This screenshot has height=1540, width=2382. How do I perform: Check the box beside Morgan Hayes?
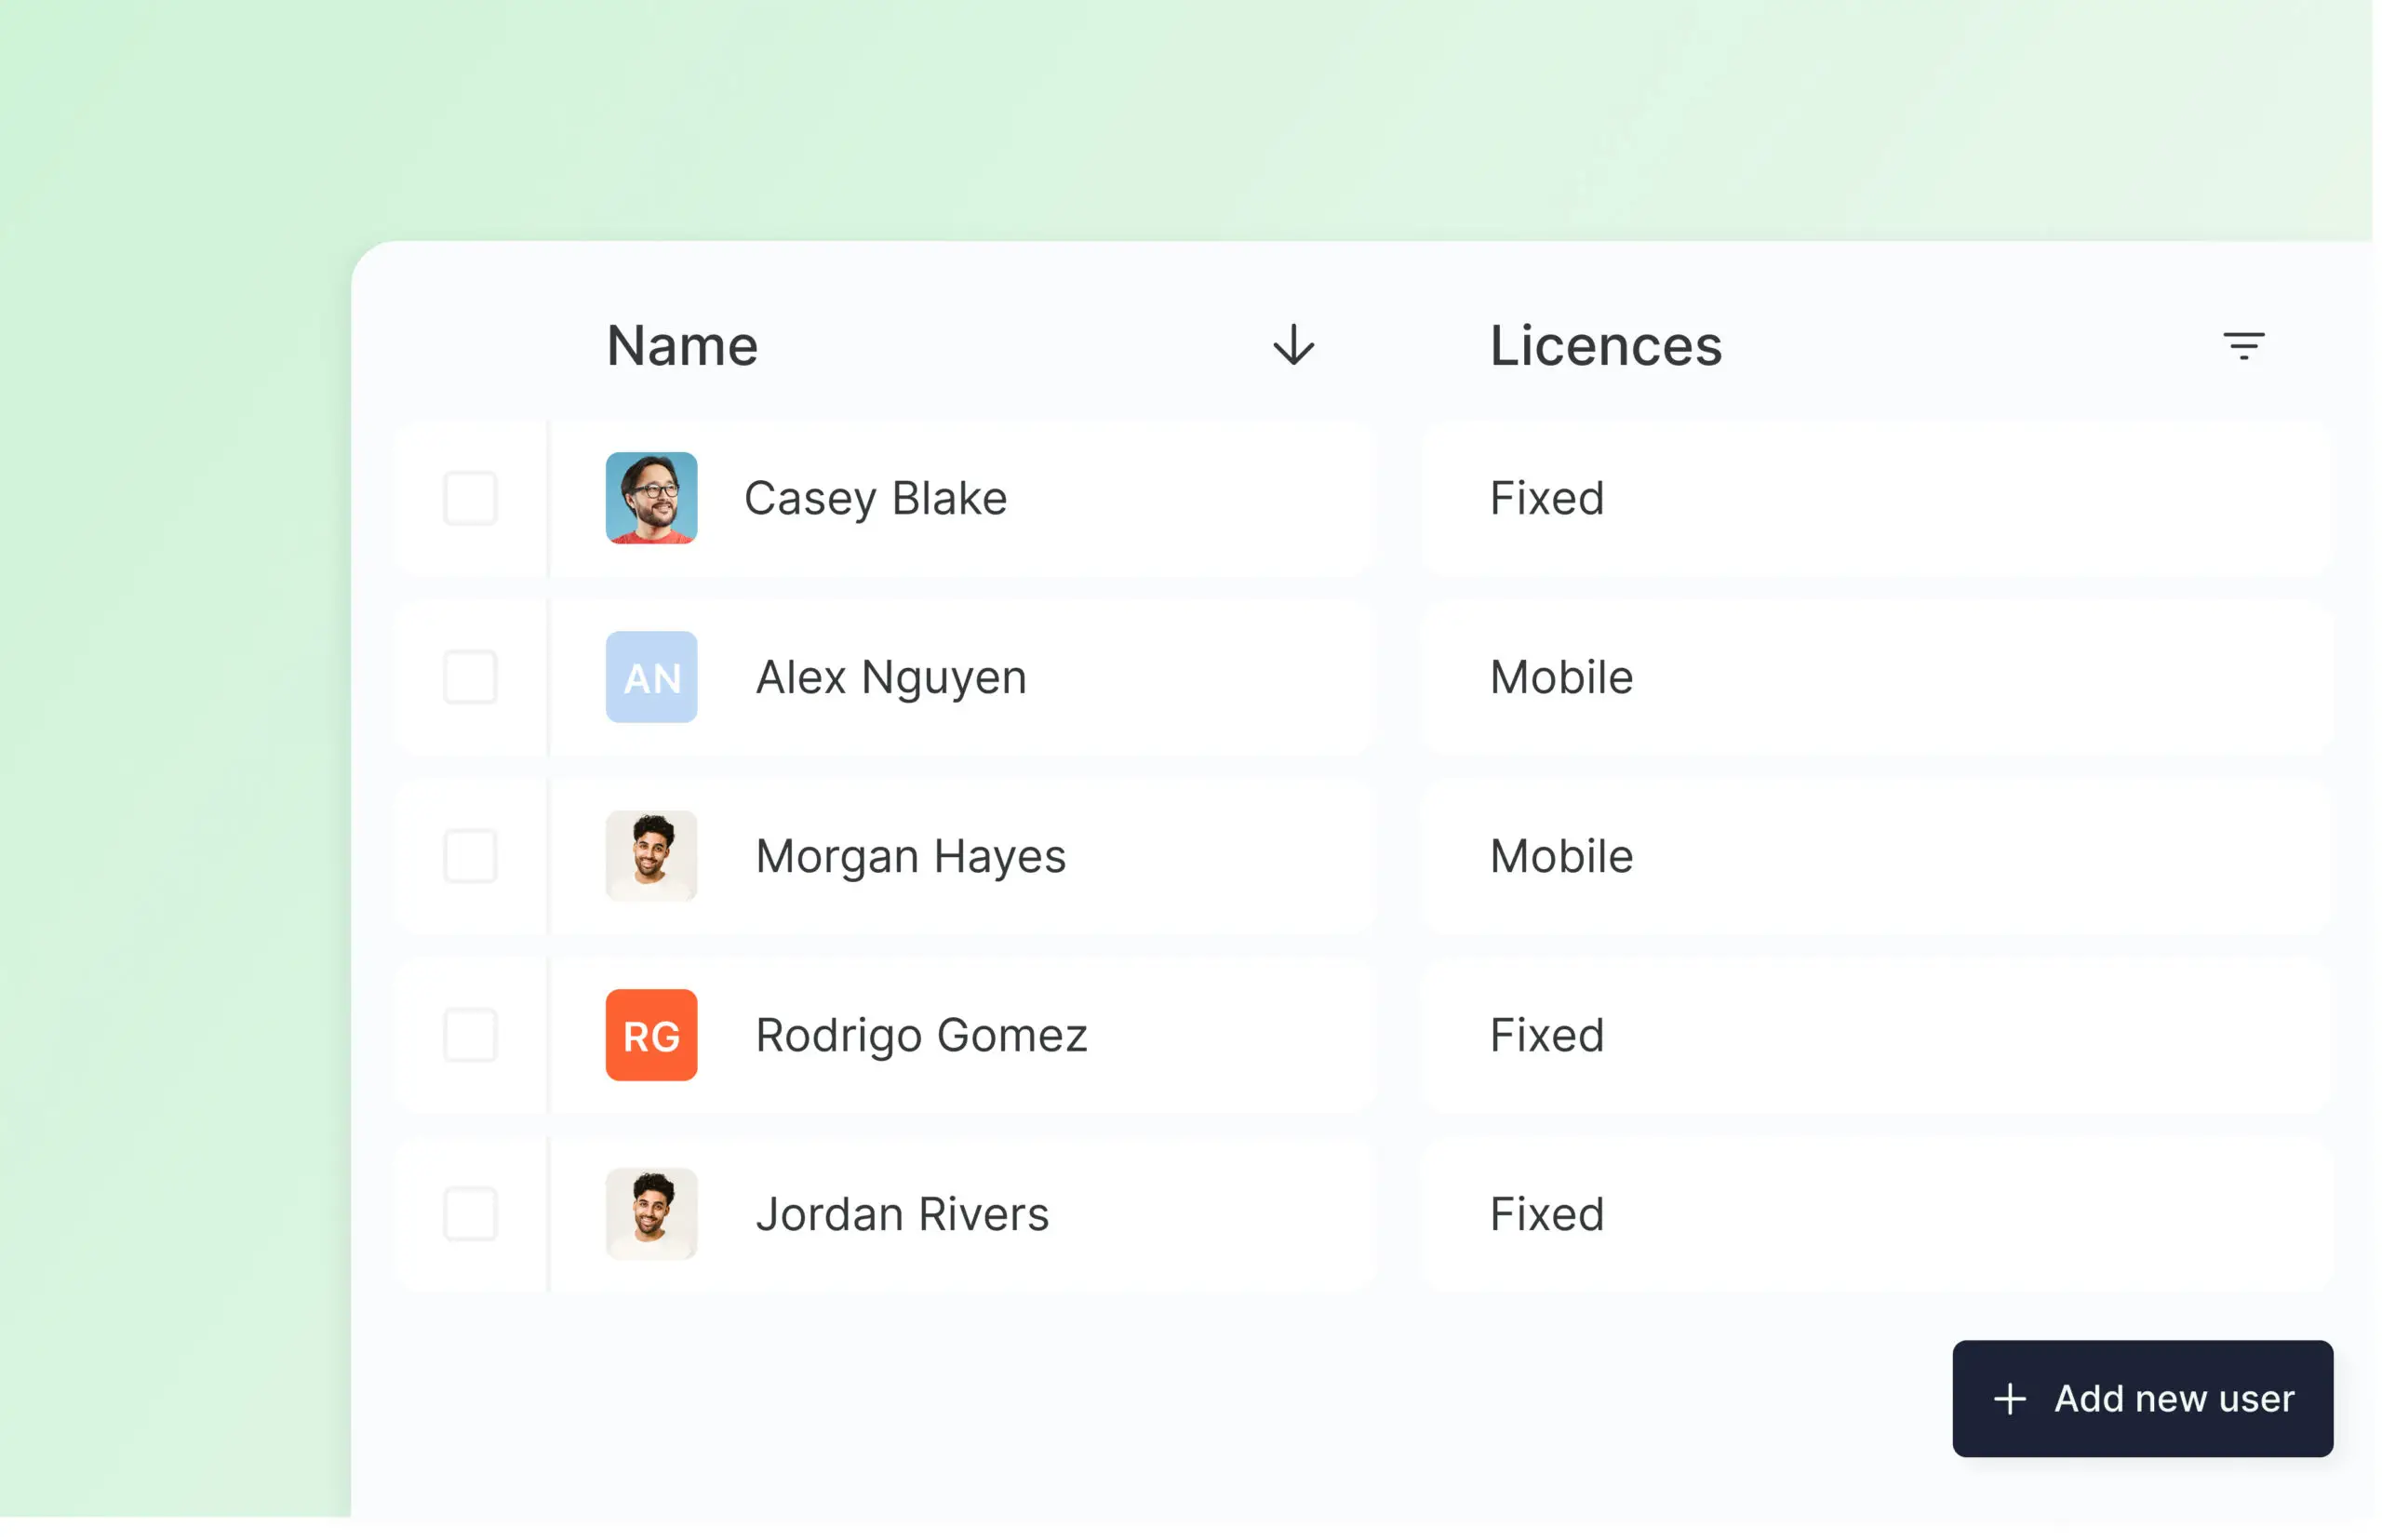coord(470,856)
